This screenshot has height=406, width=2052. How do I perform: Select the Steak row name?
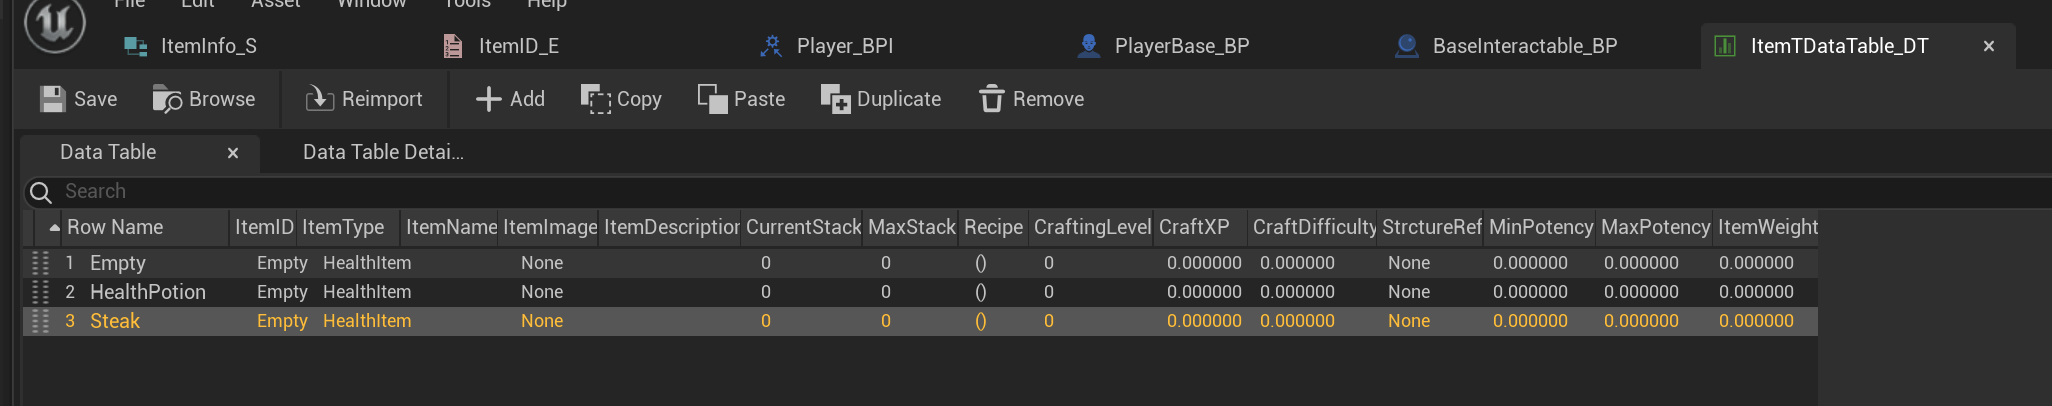point(115,321)
